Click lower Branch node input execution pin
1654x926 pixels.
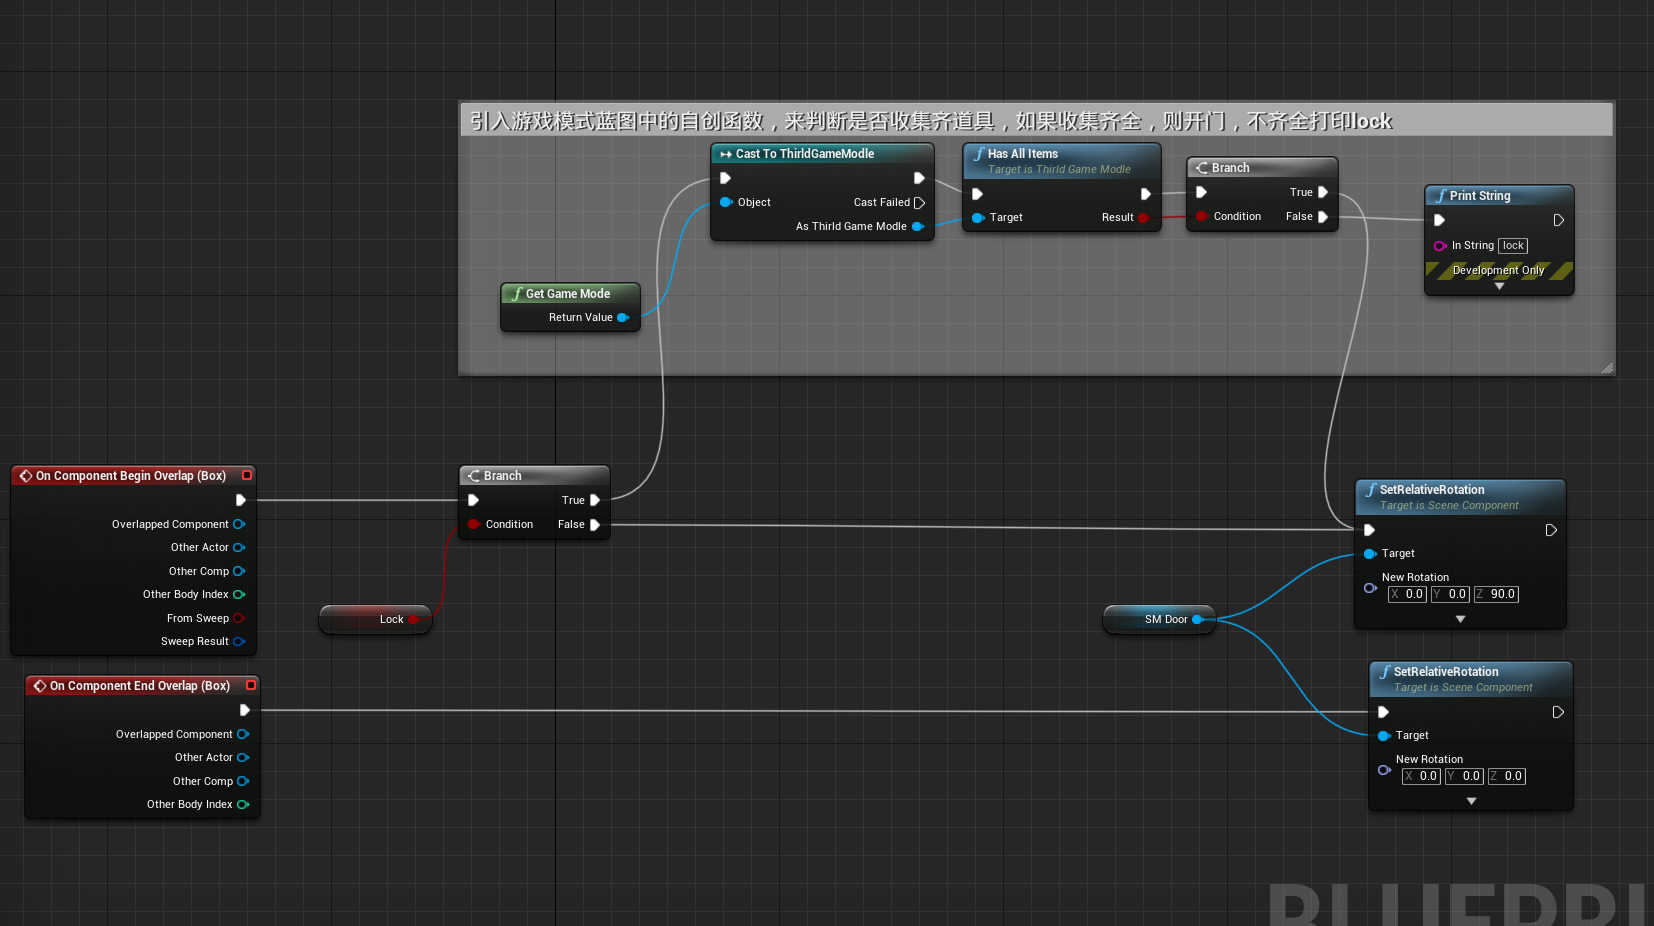474,500
